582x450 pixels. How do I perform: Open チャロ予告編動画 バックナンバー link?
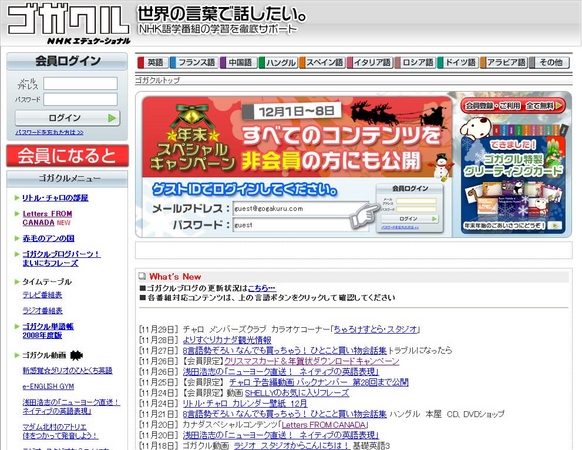tap(318, 382)
